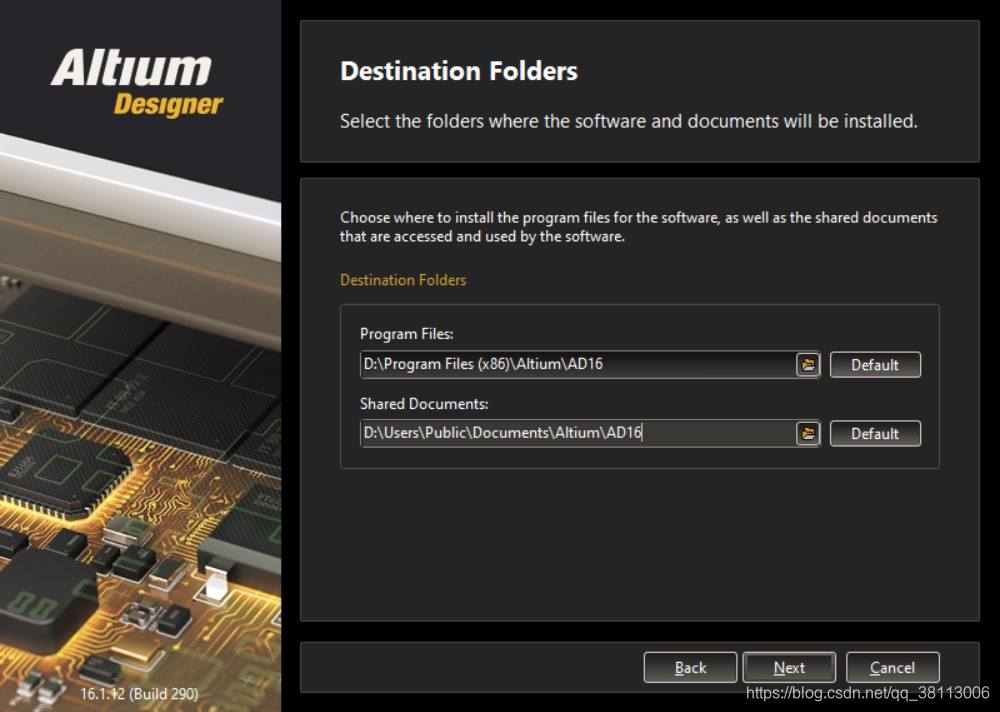
Task: Click the 'Program Files:' label
Action: click(x=406, y=334)
